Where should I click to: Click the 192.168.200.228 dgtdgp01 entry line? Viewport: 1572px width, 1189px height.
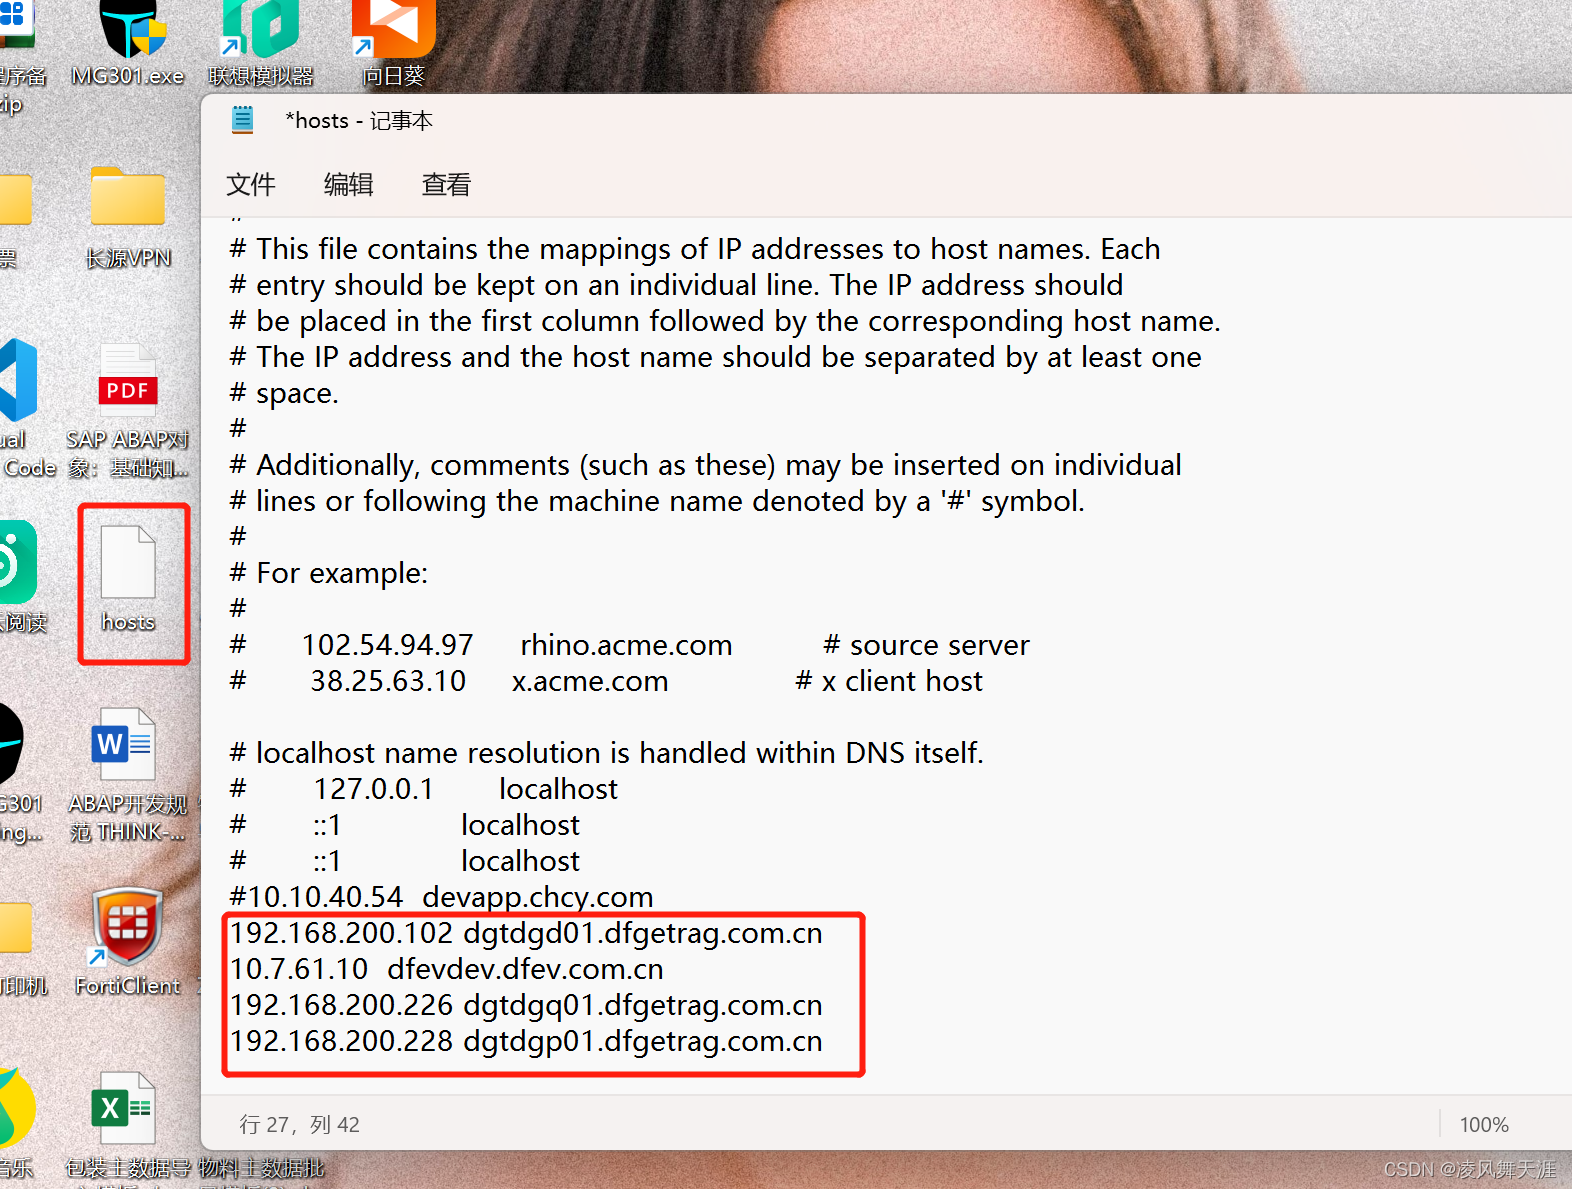[526, 1041]
